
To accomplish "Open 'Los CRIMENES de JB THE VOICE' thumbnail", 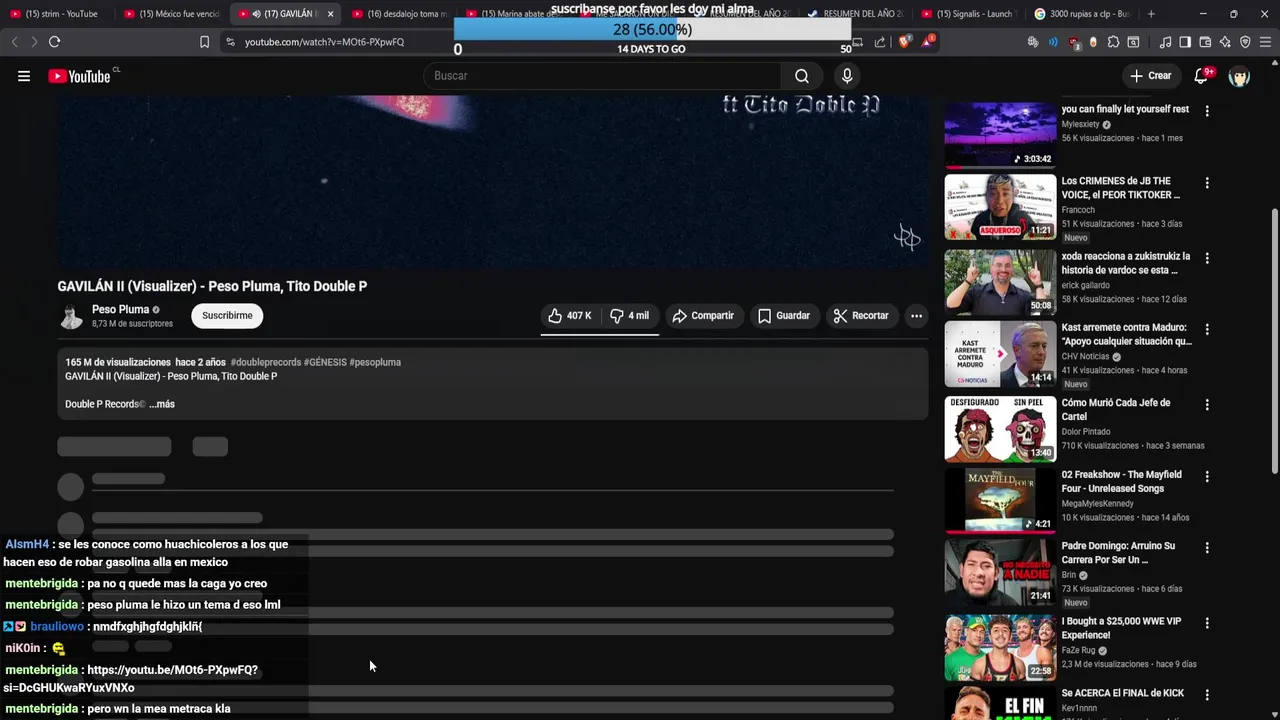I will tap(1000, 207).
